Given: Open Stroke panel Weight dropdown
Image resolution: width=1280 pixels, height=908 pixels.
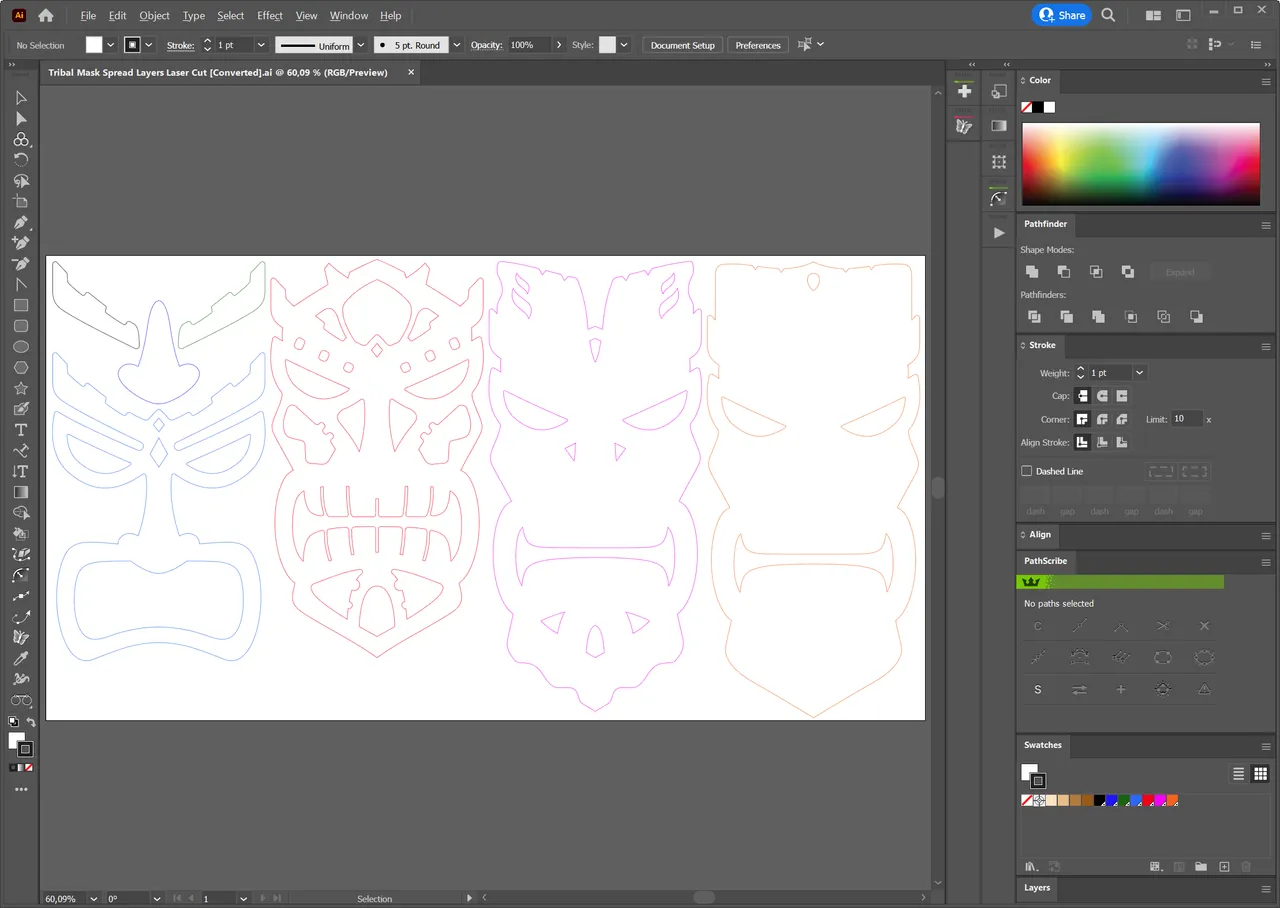Looking at the screenshot, I should (1139, 373).
